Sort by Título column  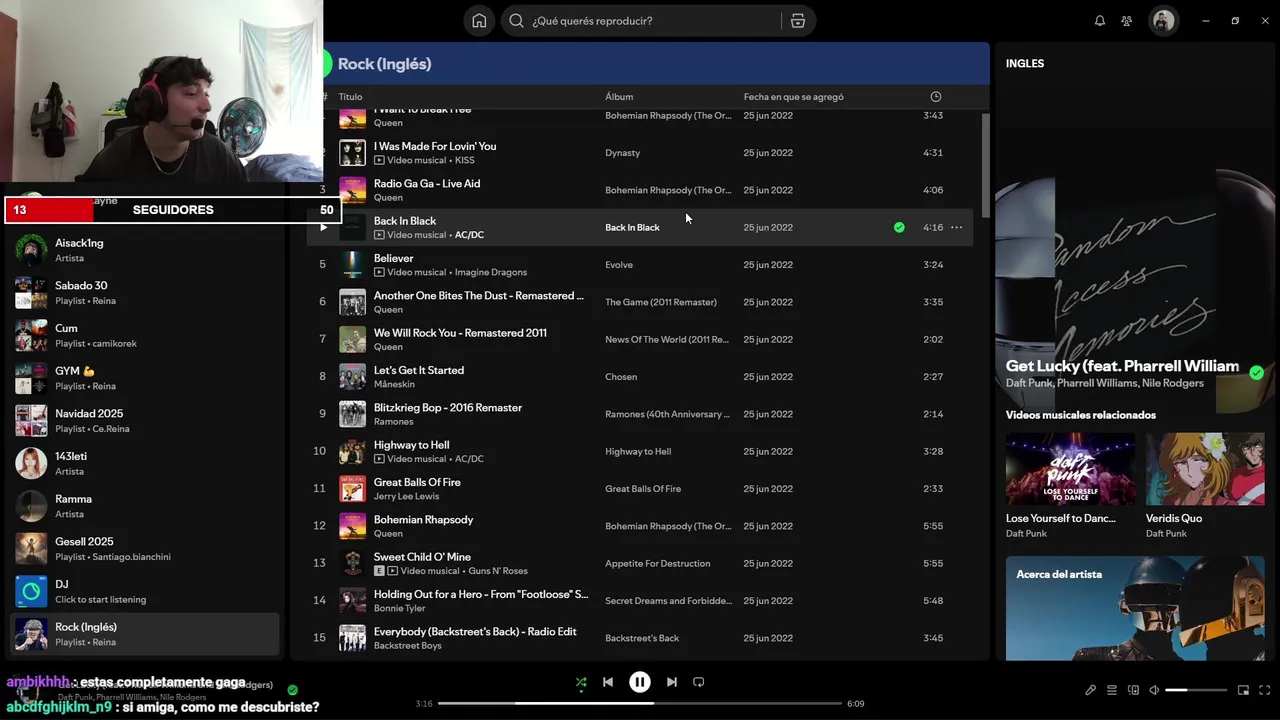(x=350, y=97)
